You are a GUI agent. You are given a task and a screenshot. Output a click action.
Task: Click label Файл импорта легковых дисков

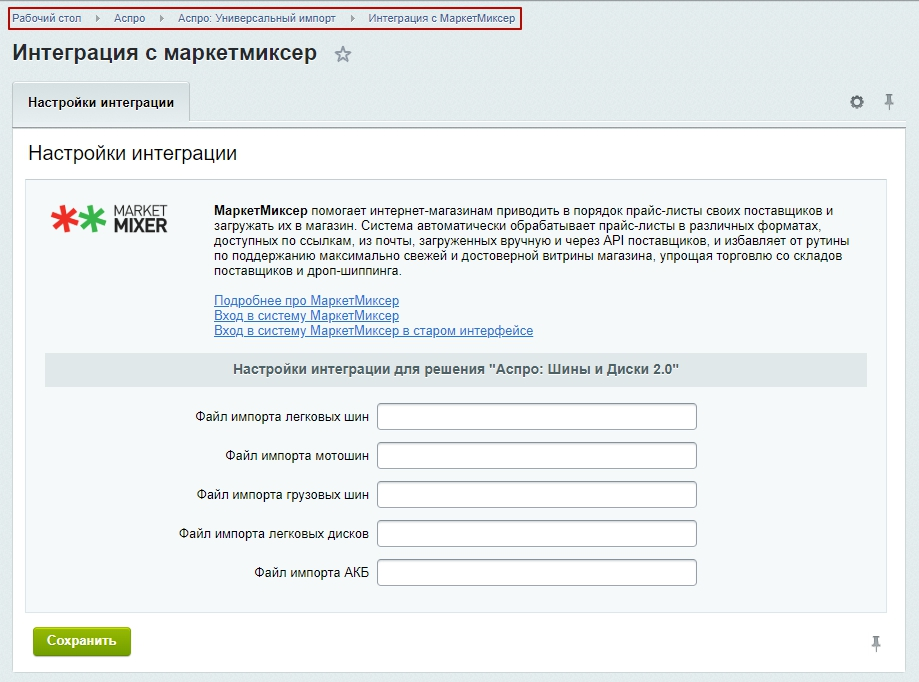coord(274,534)
